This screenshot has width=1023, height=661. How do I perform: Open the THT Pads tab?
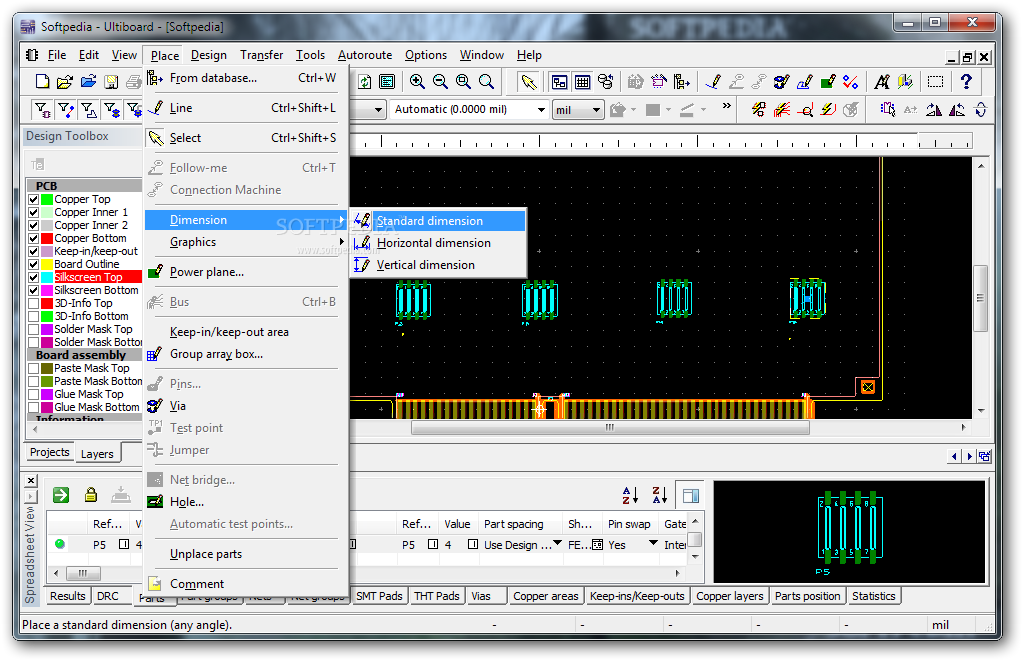[x=436, y=596]
